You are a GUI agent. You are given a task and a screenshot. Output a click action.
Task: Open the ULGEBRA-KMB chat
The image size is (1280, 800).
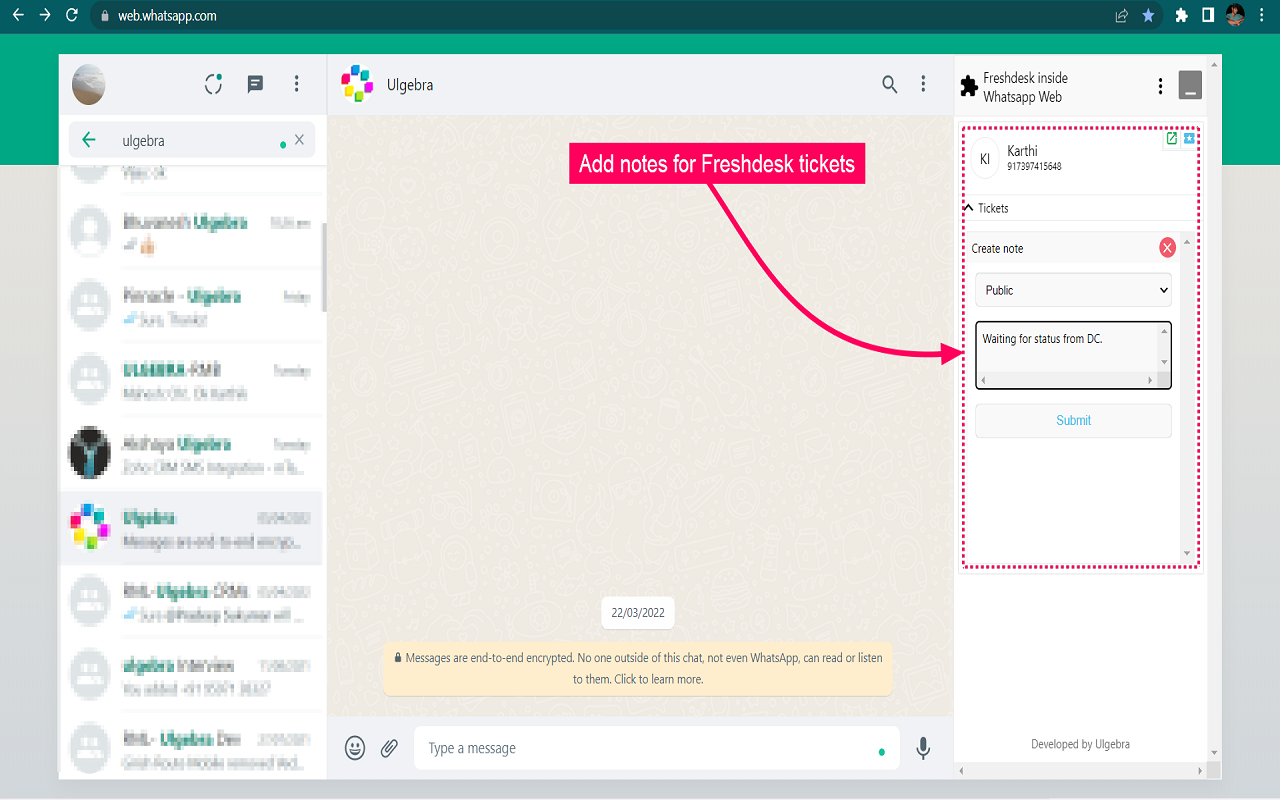pyautogui.click(x=191, y=380)
